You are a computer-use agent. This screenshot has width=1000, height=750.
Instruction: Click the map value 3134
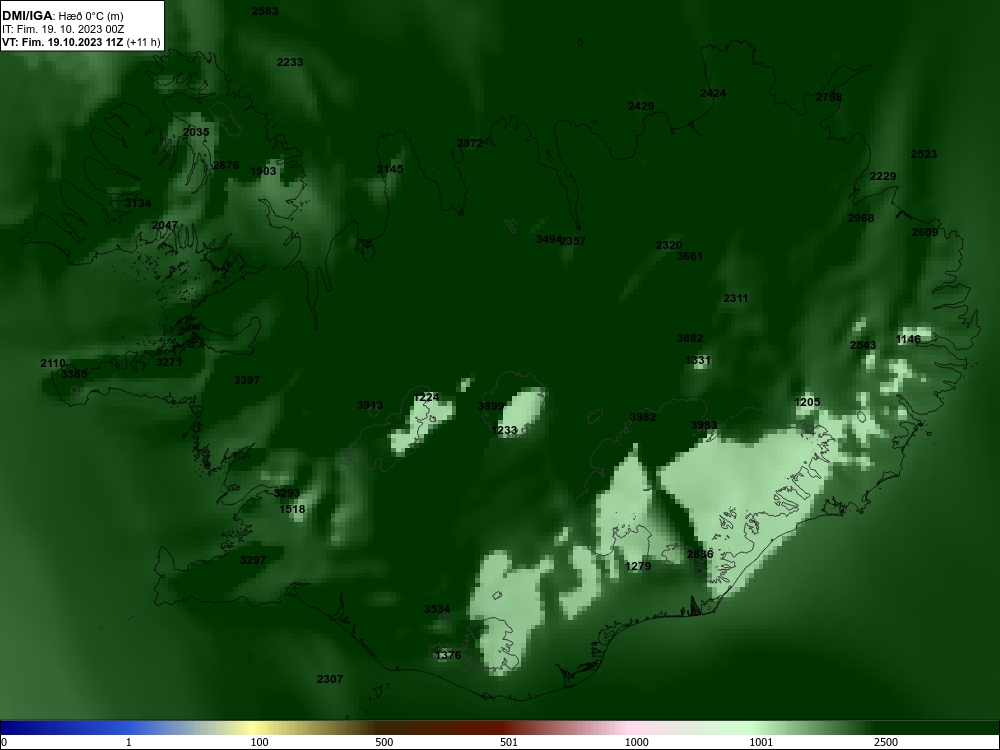coord(138,203)
